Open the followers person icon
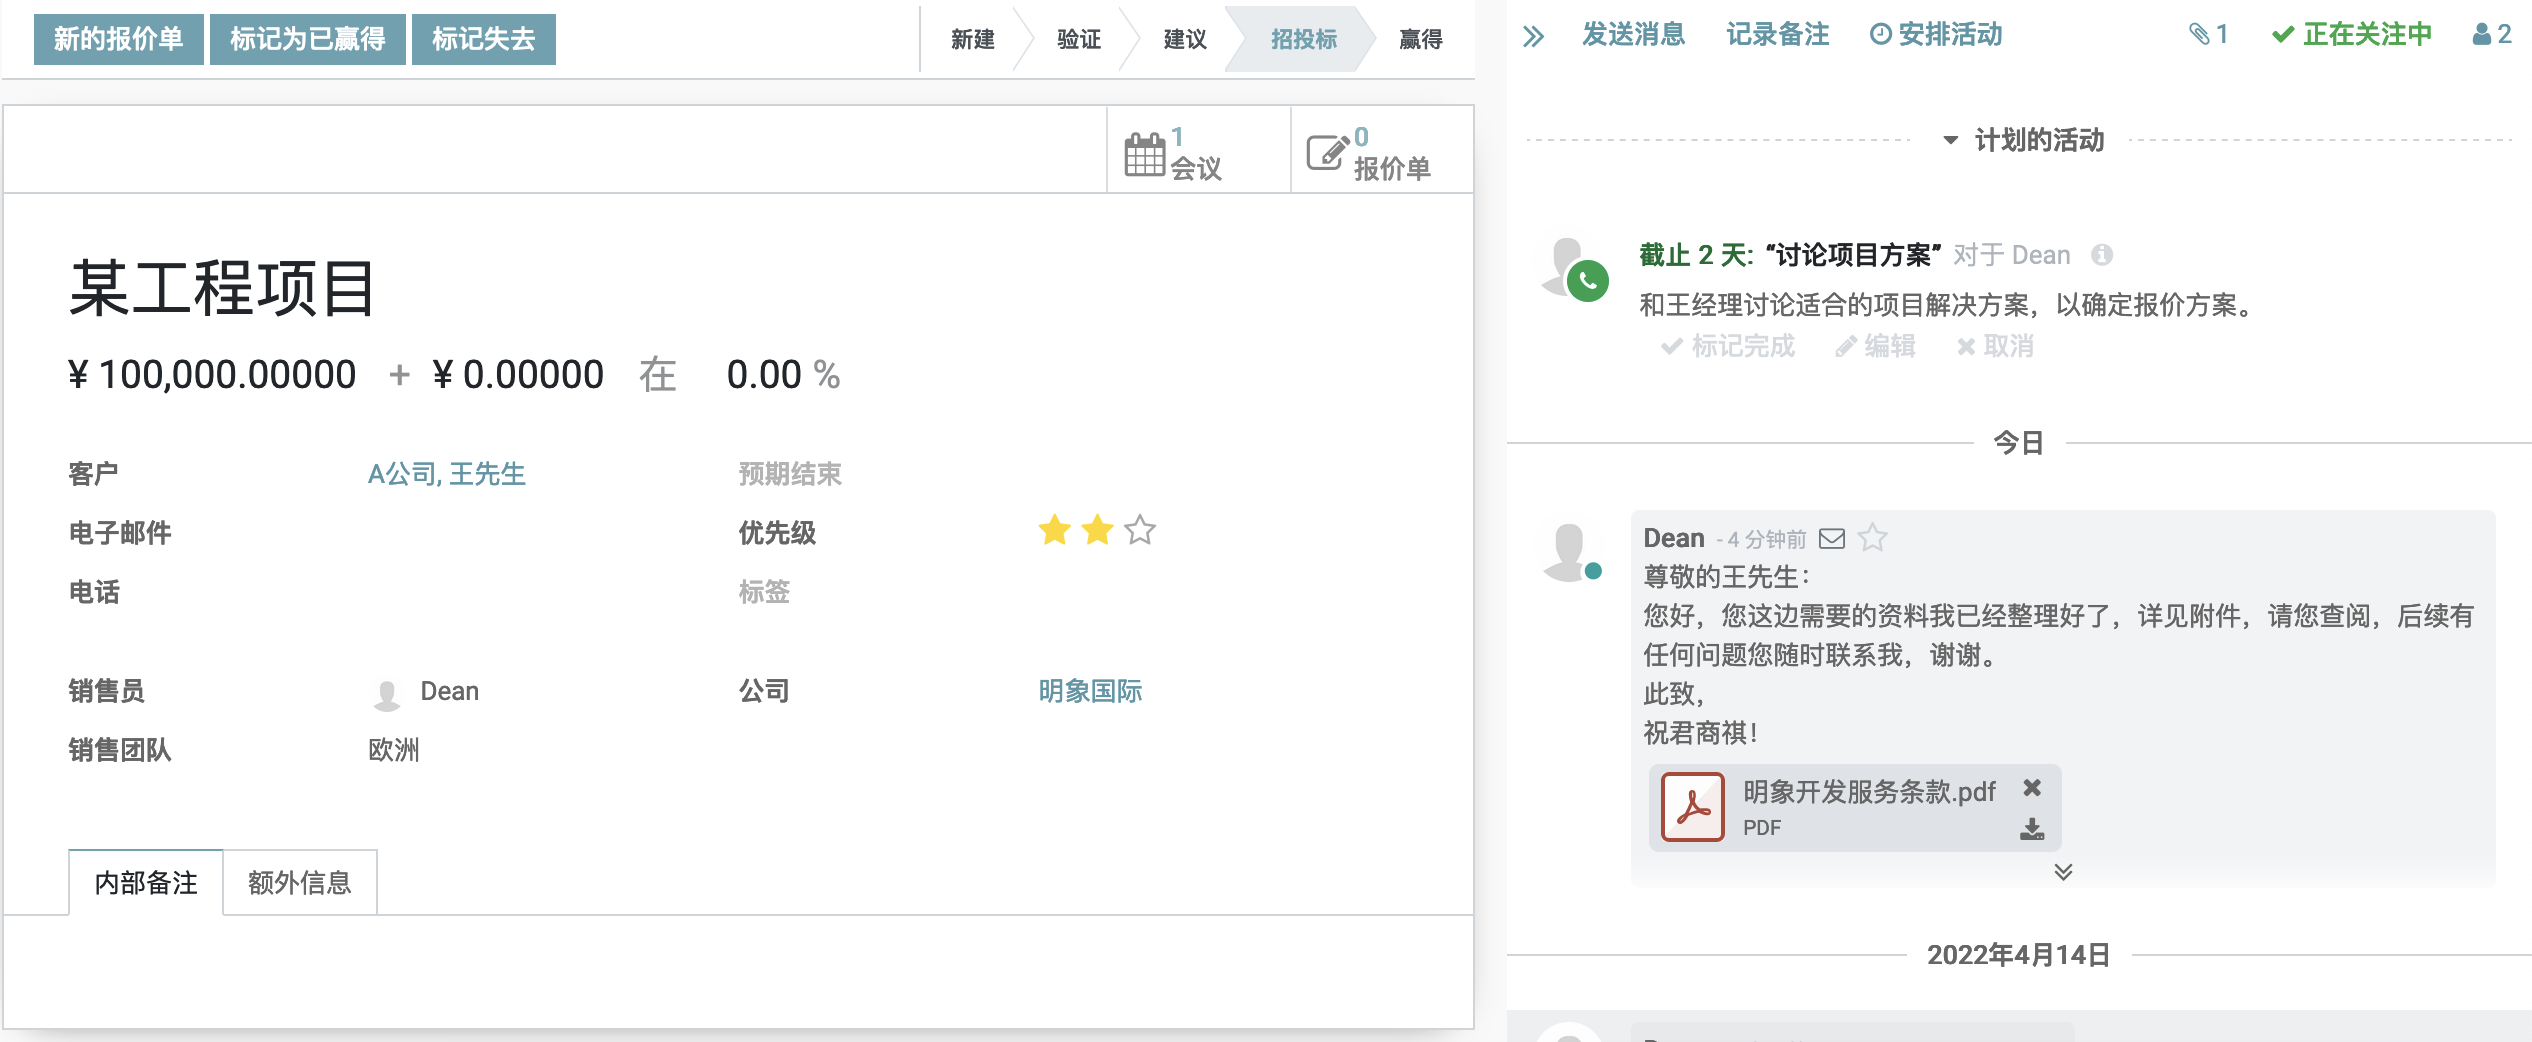The image size is (2532, 1042). pyautogui.click(x=2482, y=35)
